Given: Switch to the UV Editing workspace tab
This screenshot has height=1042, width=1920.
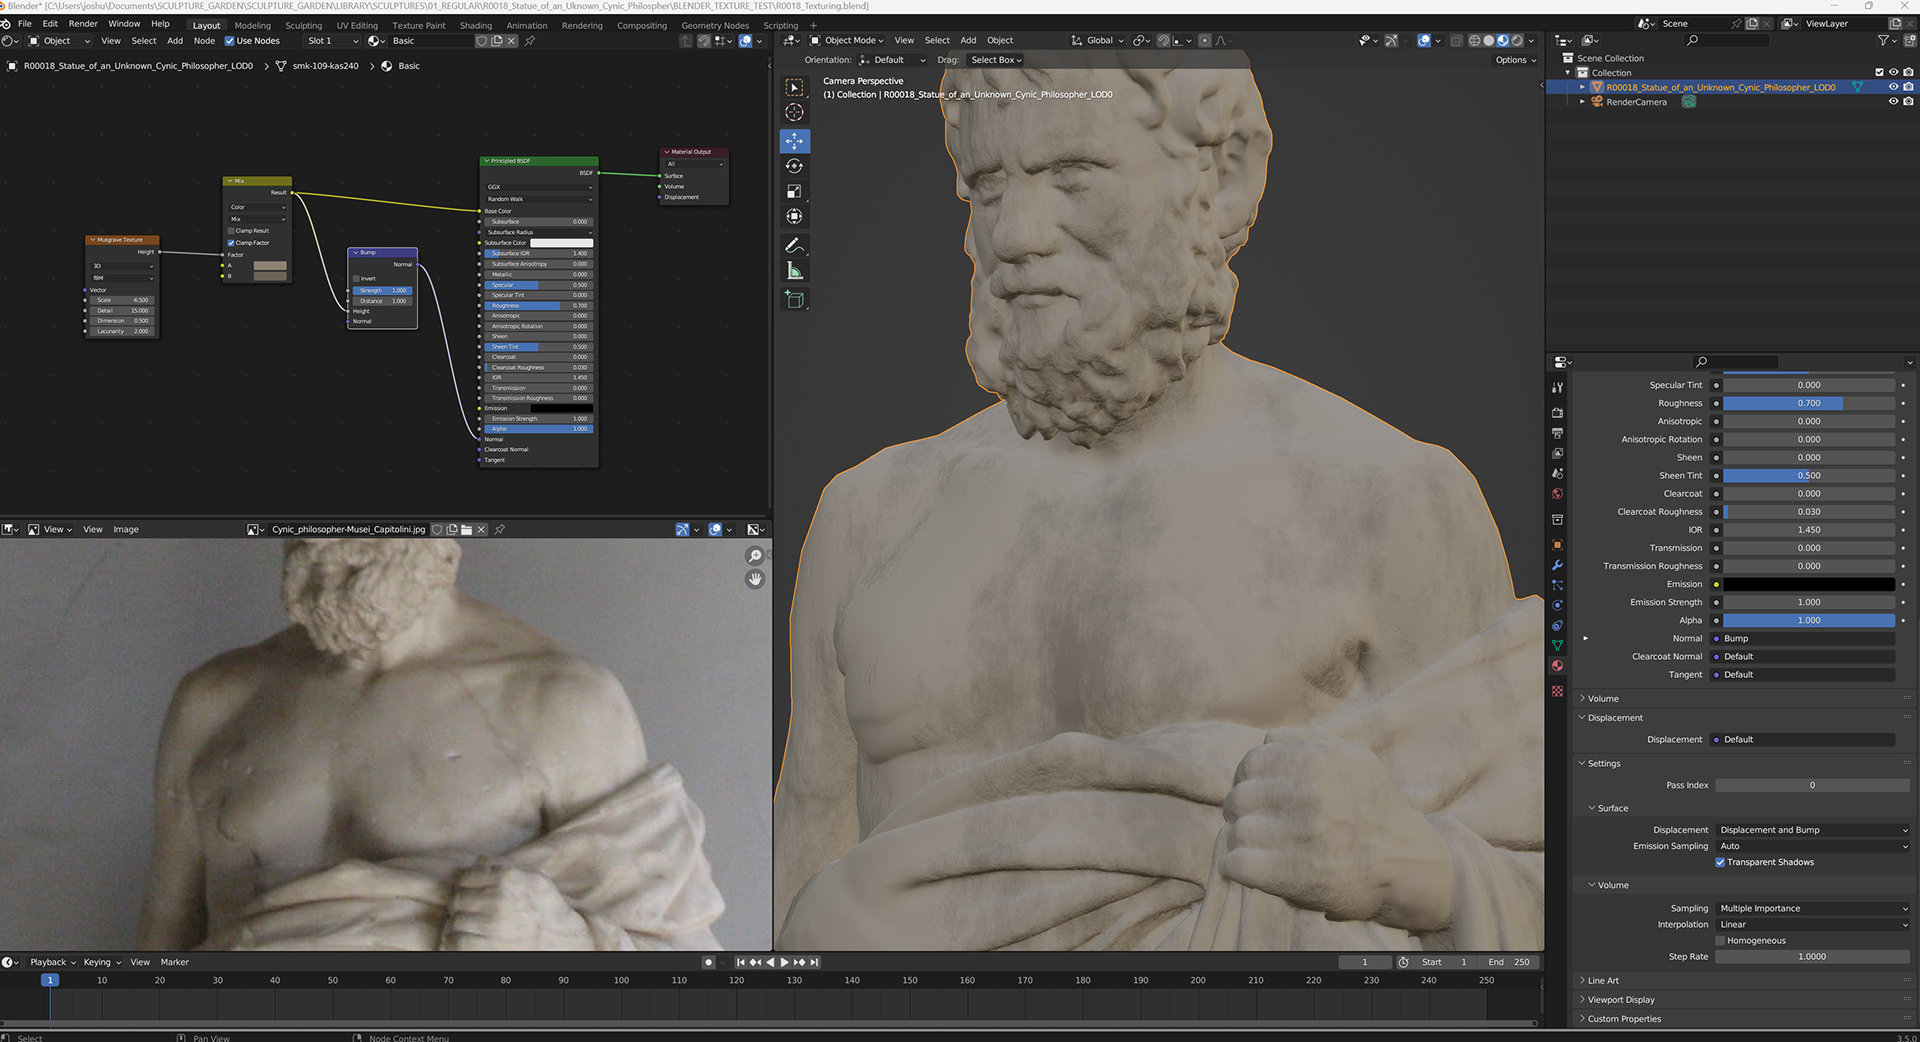Looking at the screenshot, I should point(357,26).
